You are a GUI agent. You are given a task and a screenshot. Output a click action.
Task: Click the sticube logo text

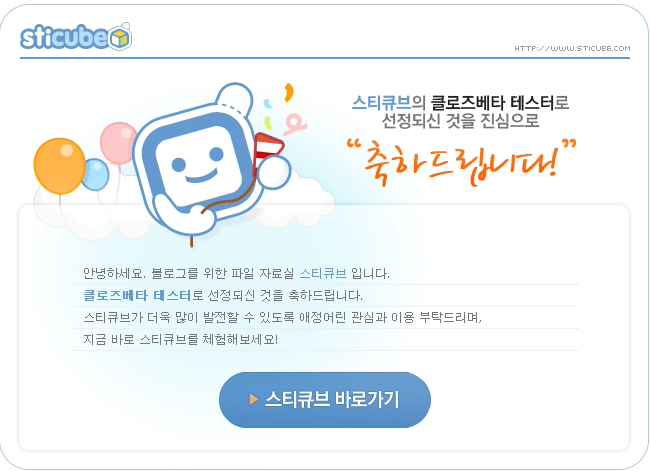click(x=65, y=37)
